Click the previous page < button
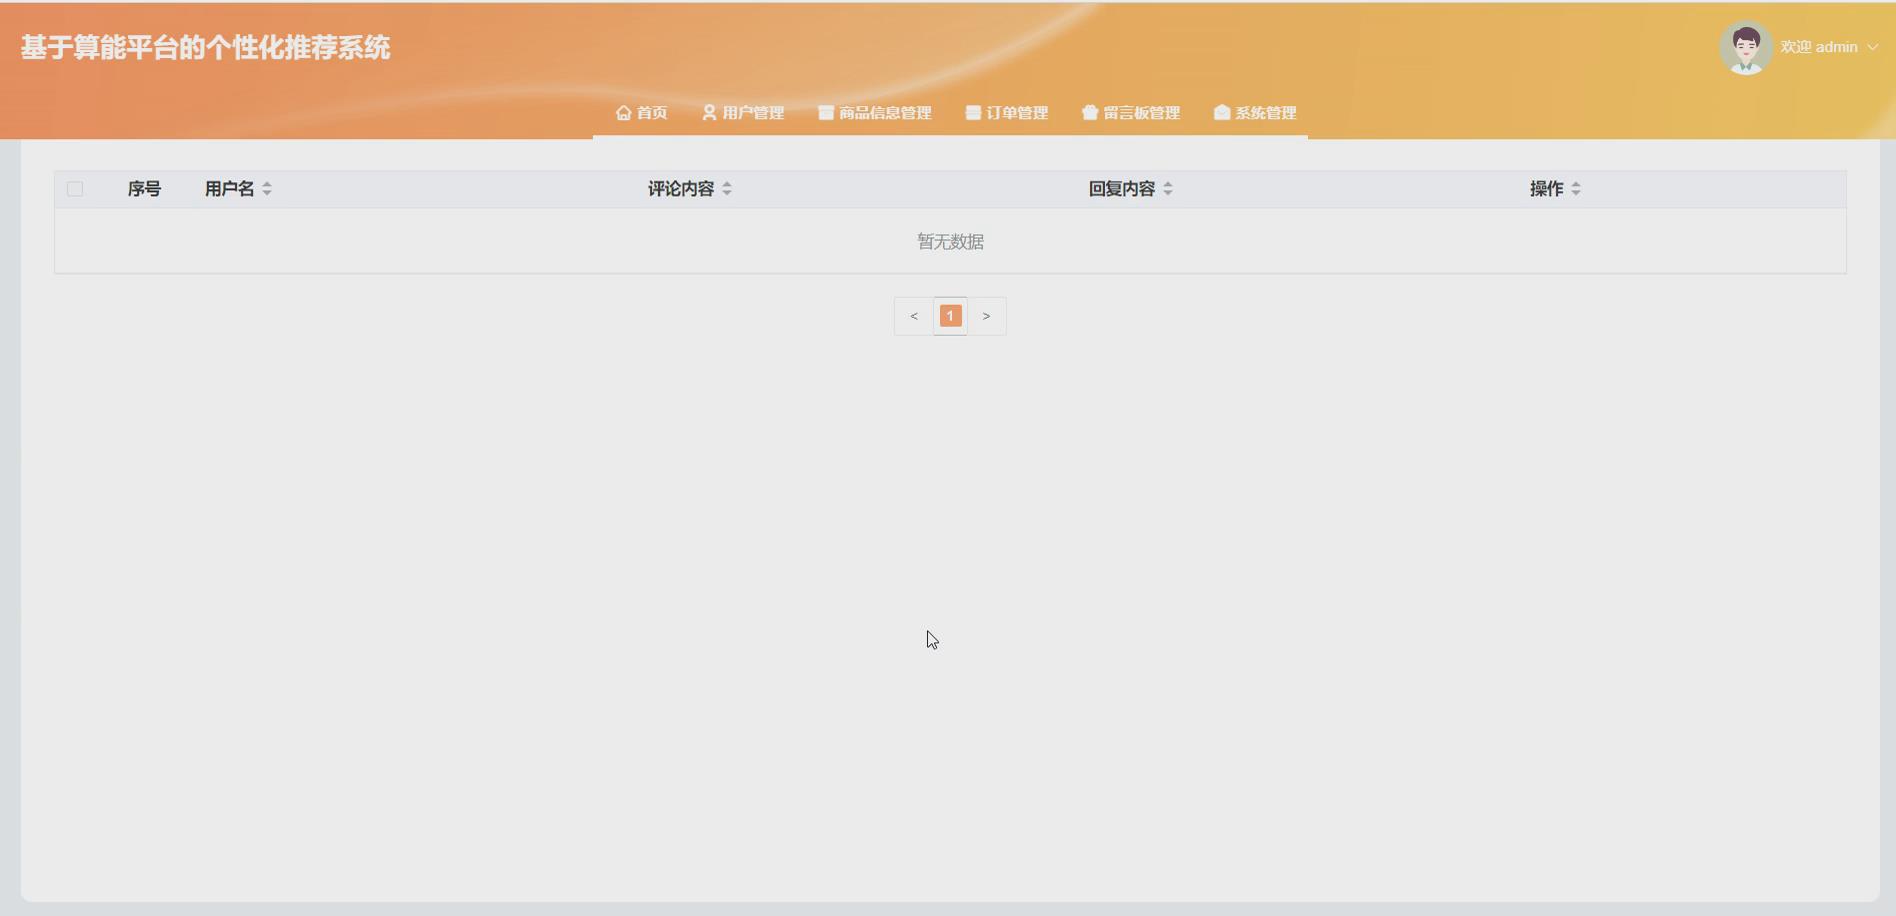 point(913,315)
